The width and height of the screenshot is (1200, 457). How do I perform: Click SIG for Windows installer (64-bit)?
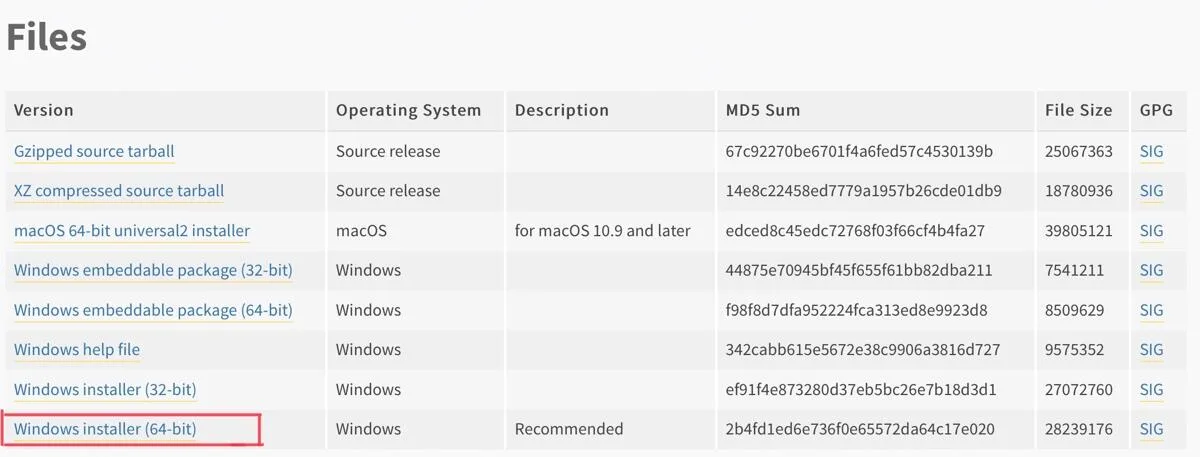pos(1151,429)
